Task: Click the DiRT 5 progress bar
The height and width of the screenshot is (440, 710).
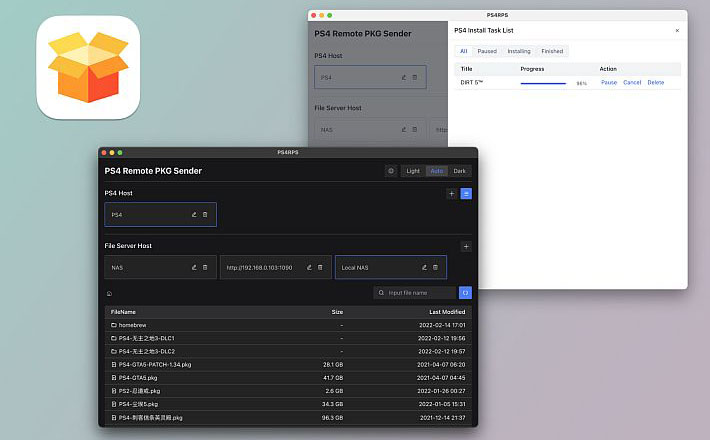Action: (543, 83)
